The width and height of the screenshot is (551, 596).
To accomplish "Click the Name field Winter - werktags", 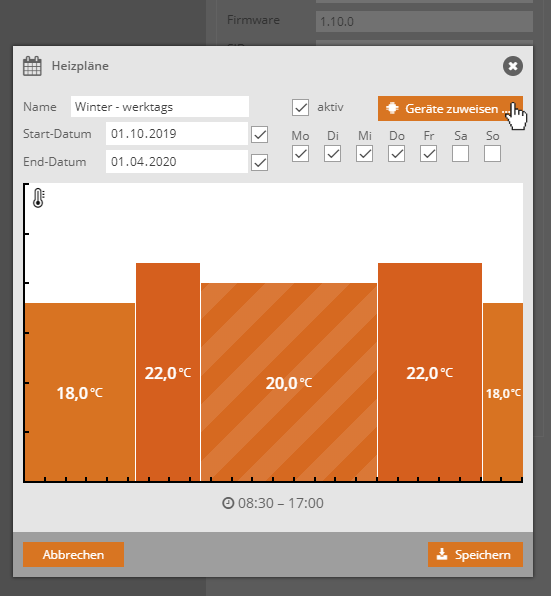I will coord(160,106).
